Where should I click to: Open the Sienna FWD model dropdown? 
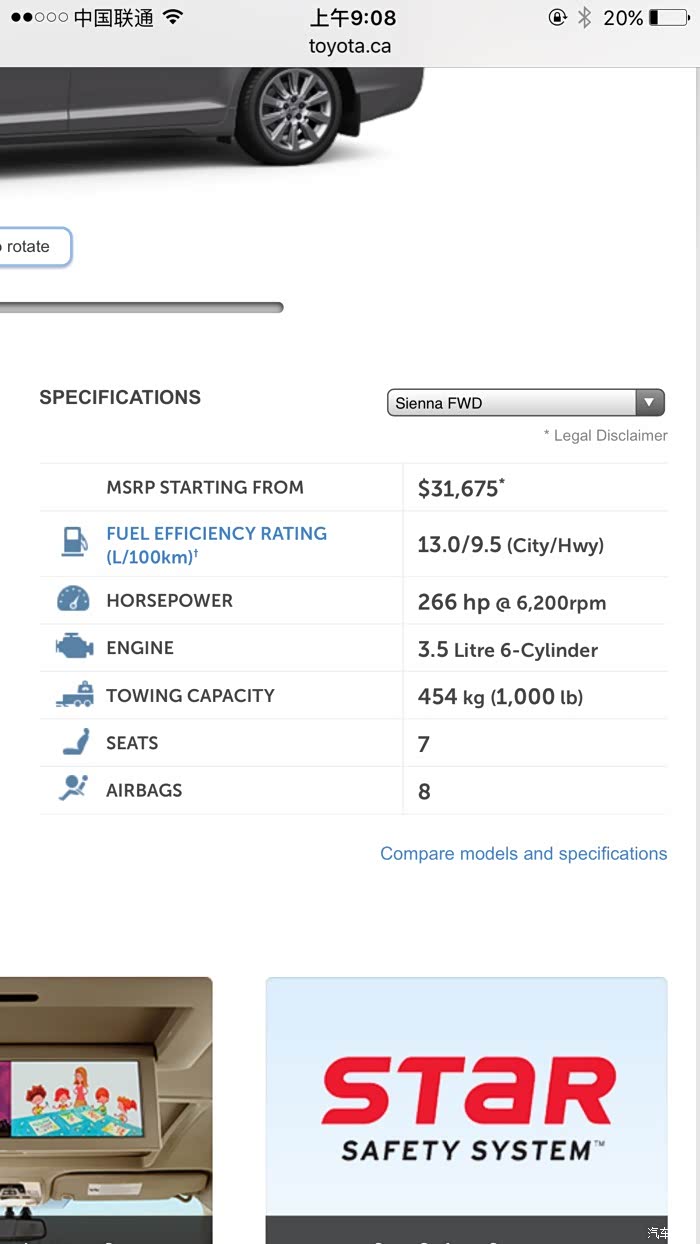coord(512,403)
